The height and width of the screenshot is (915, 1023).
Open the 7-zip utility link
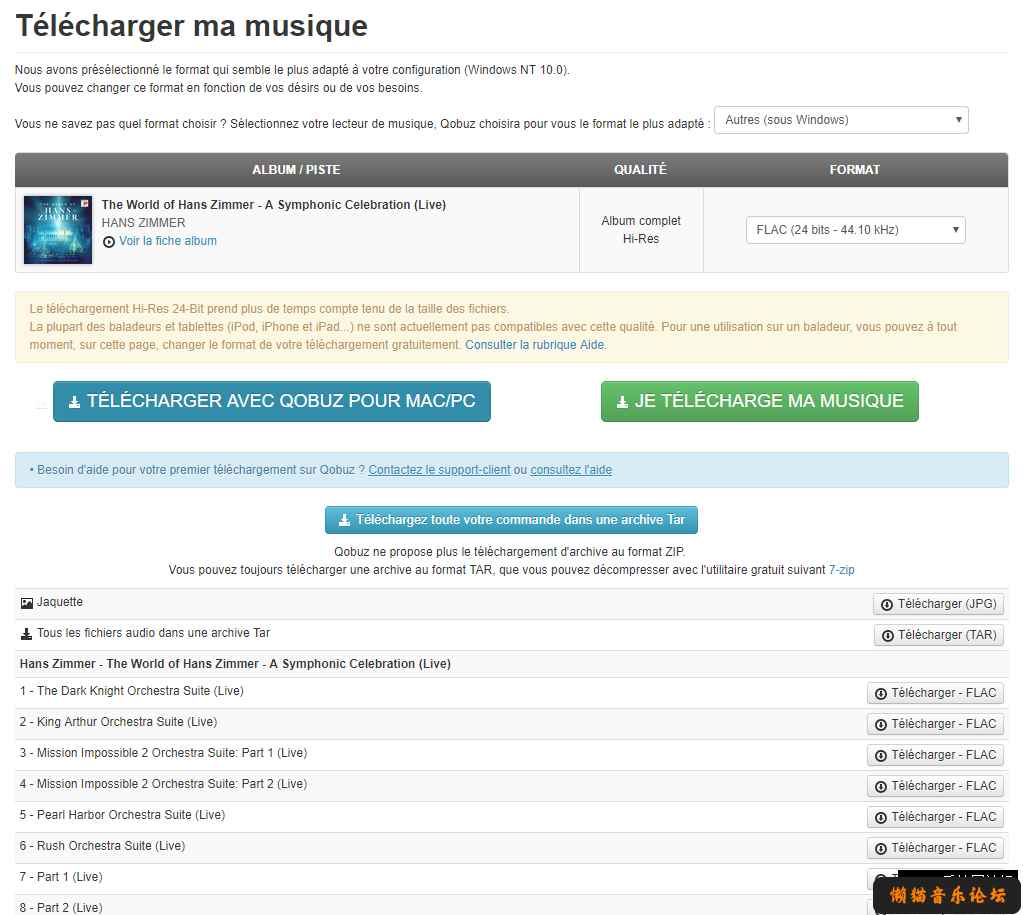click(842, 570)
